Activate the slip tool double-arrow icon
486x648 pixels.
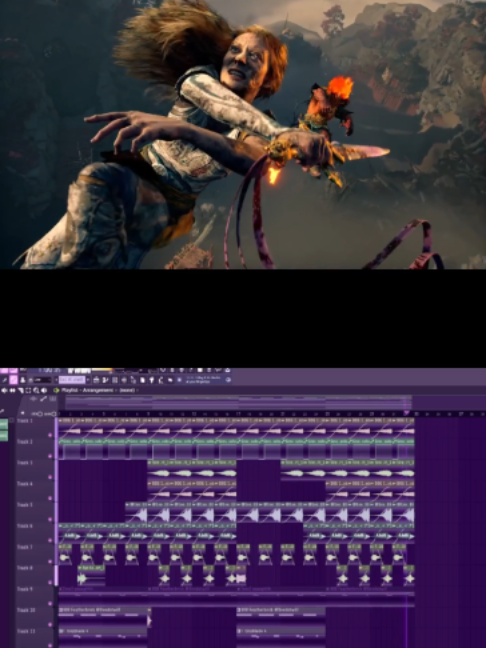12,390
